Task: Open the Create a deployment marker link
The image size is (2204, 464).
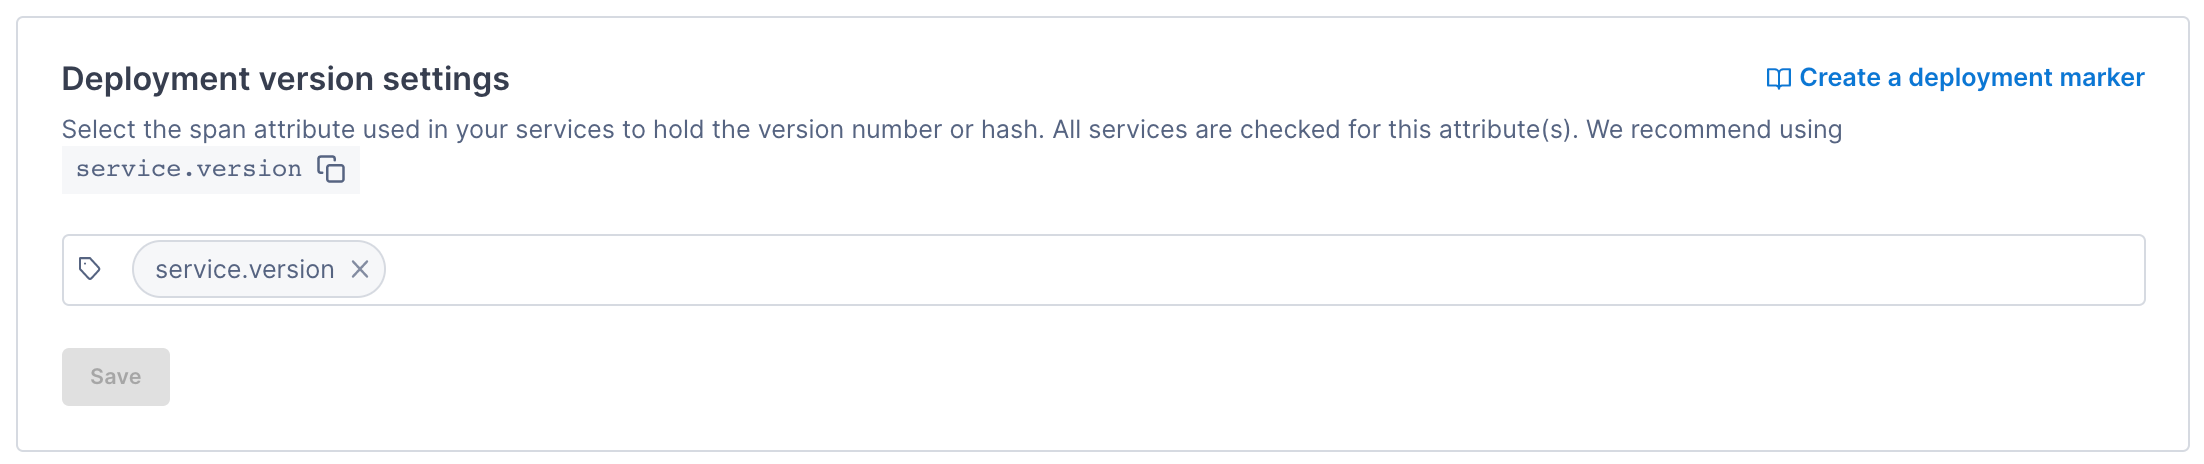Action: click(x=1970, y=78)
